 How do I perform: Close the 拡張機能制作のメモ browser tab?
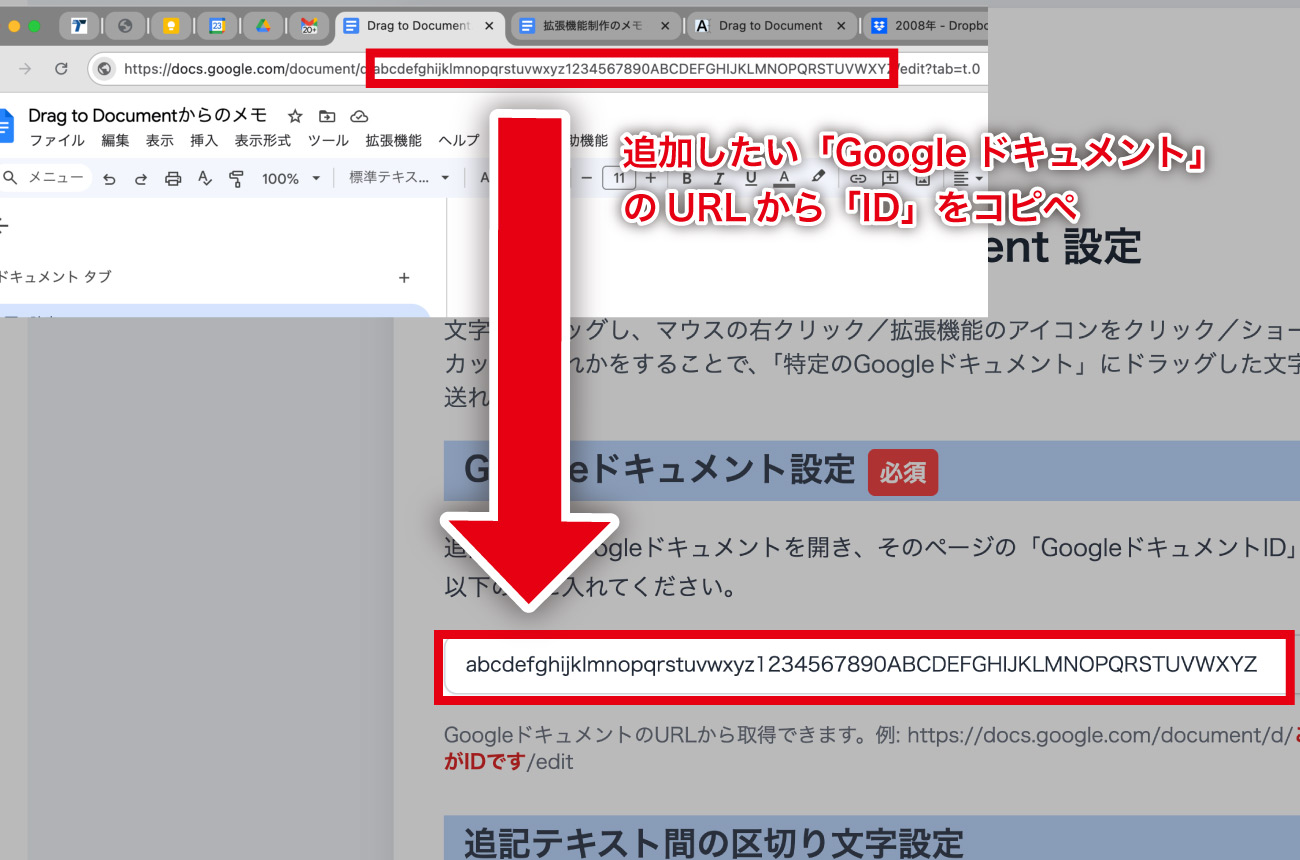pos(666,26)
